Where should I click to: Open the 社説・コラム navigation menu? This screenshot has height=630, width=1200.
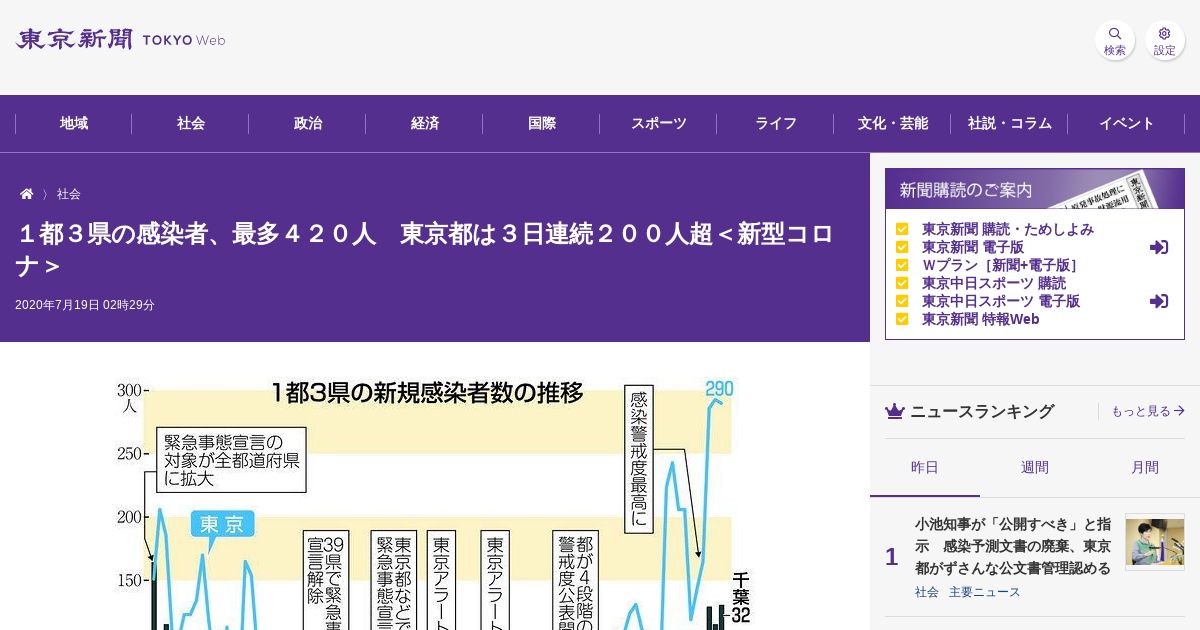[x=1010, y=124]
